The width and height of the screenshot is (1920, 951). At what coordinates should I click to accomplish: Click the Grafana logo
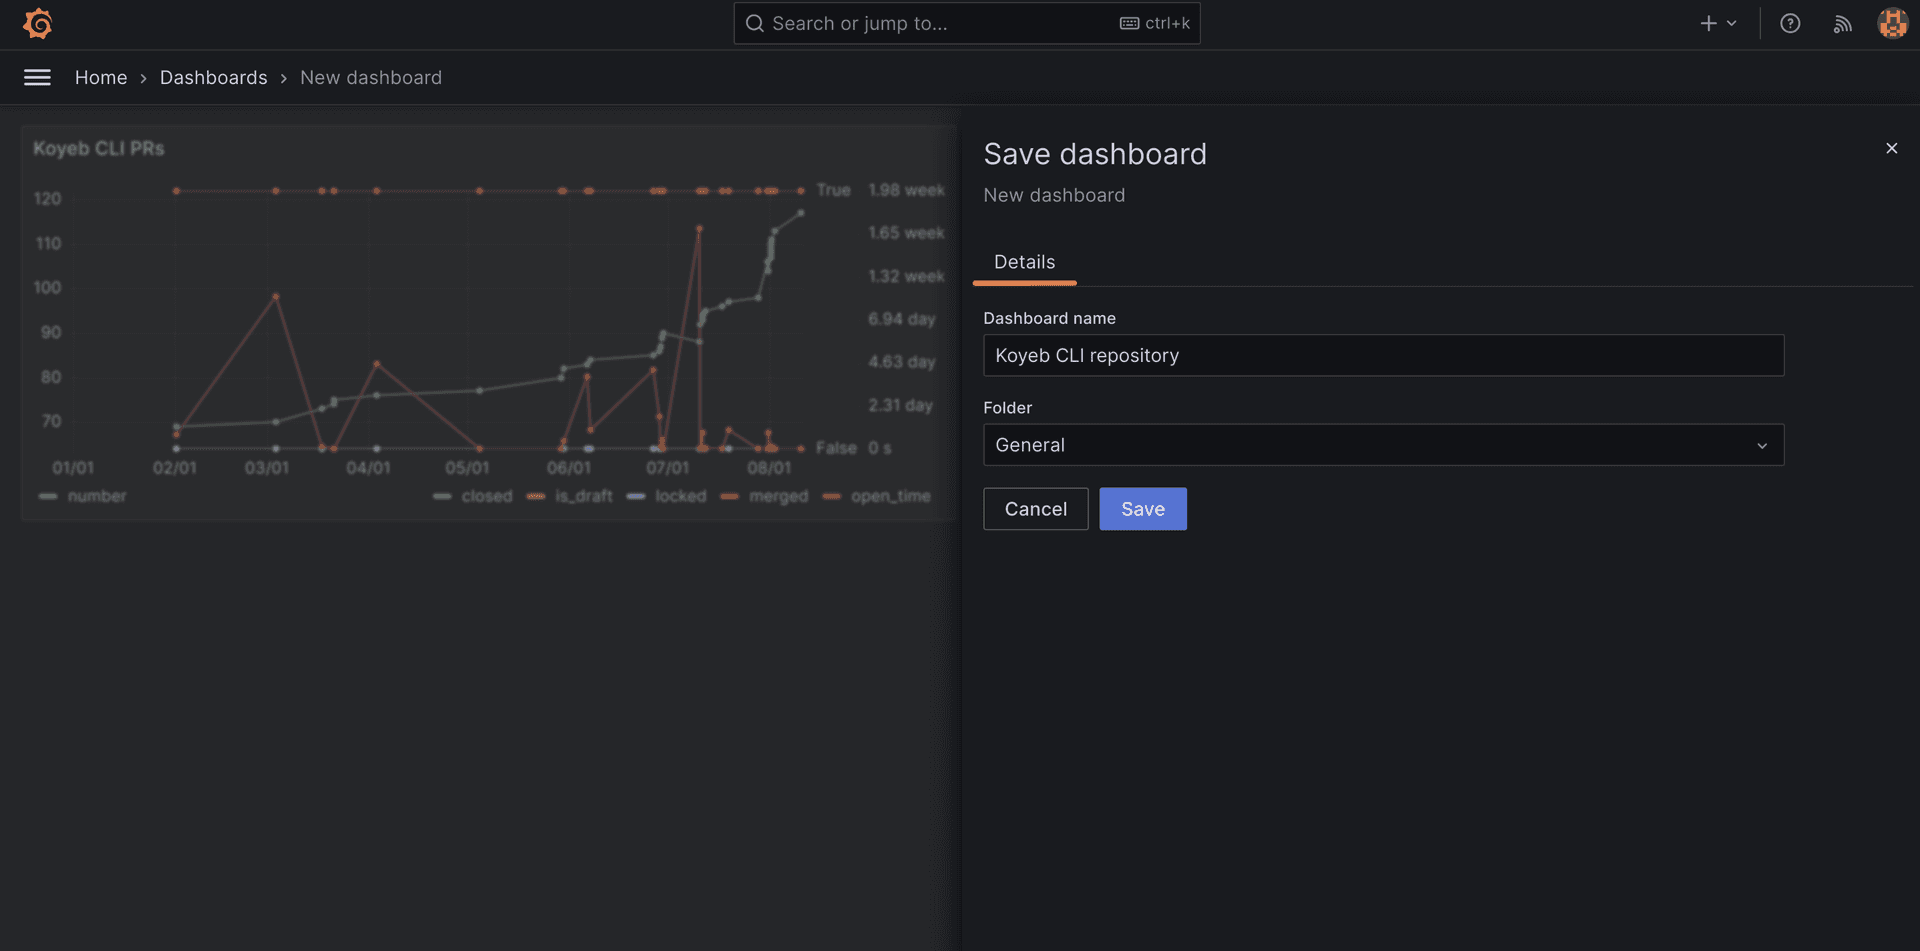pos(37,23)
